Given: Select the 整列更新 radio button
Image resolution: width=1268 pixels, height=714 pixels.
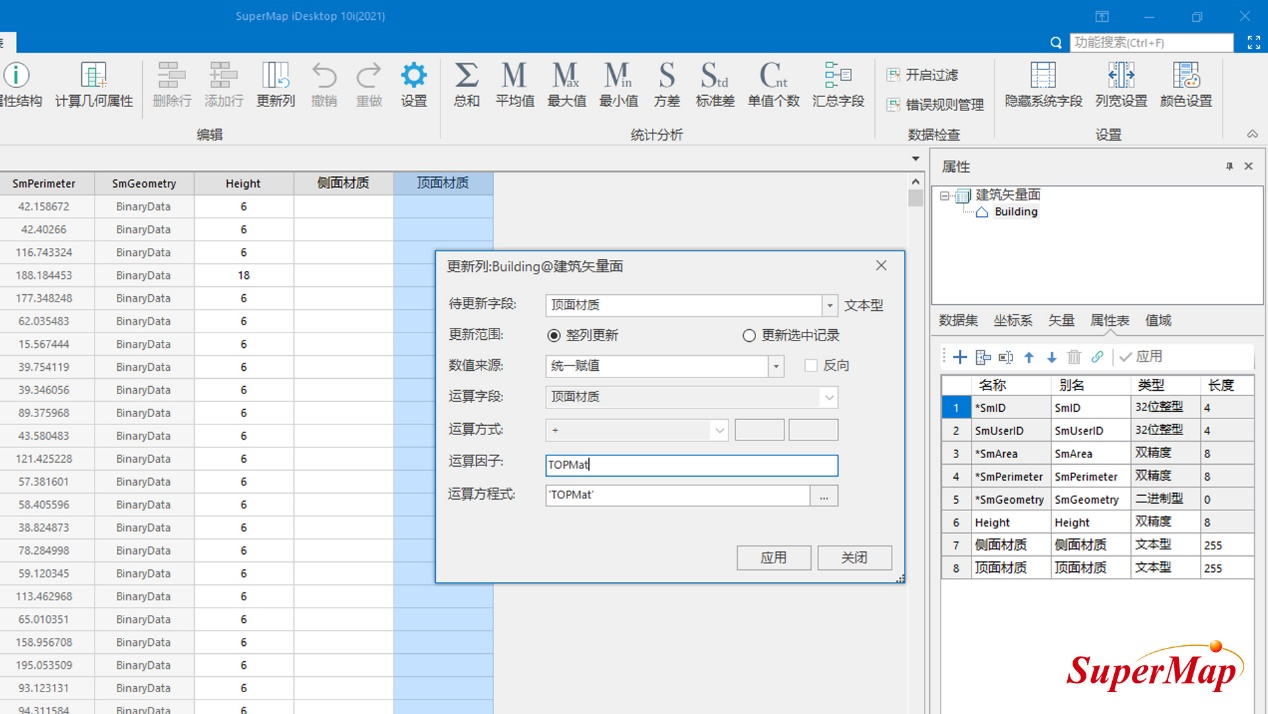Looking at the screenshot, I should click(554, 336).
